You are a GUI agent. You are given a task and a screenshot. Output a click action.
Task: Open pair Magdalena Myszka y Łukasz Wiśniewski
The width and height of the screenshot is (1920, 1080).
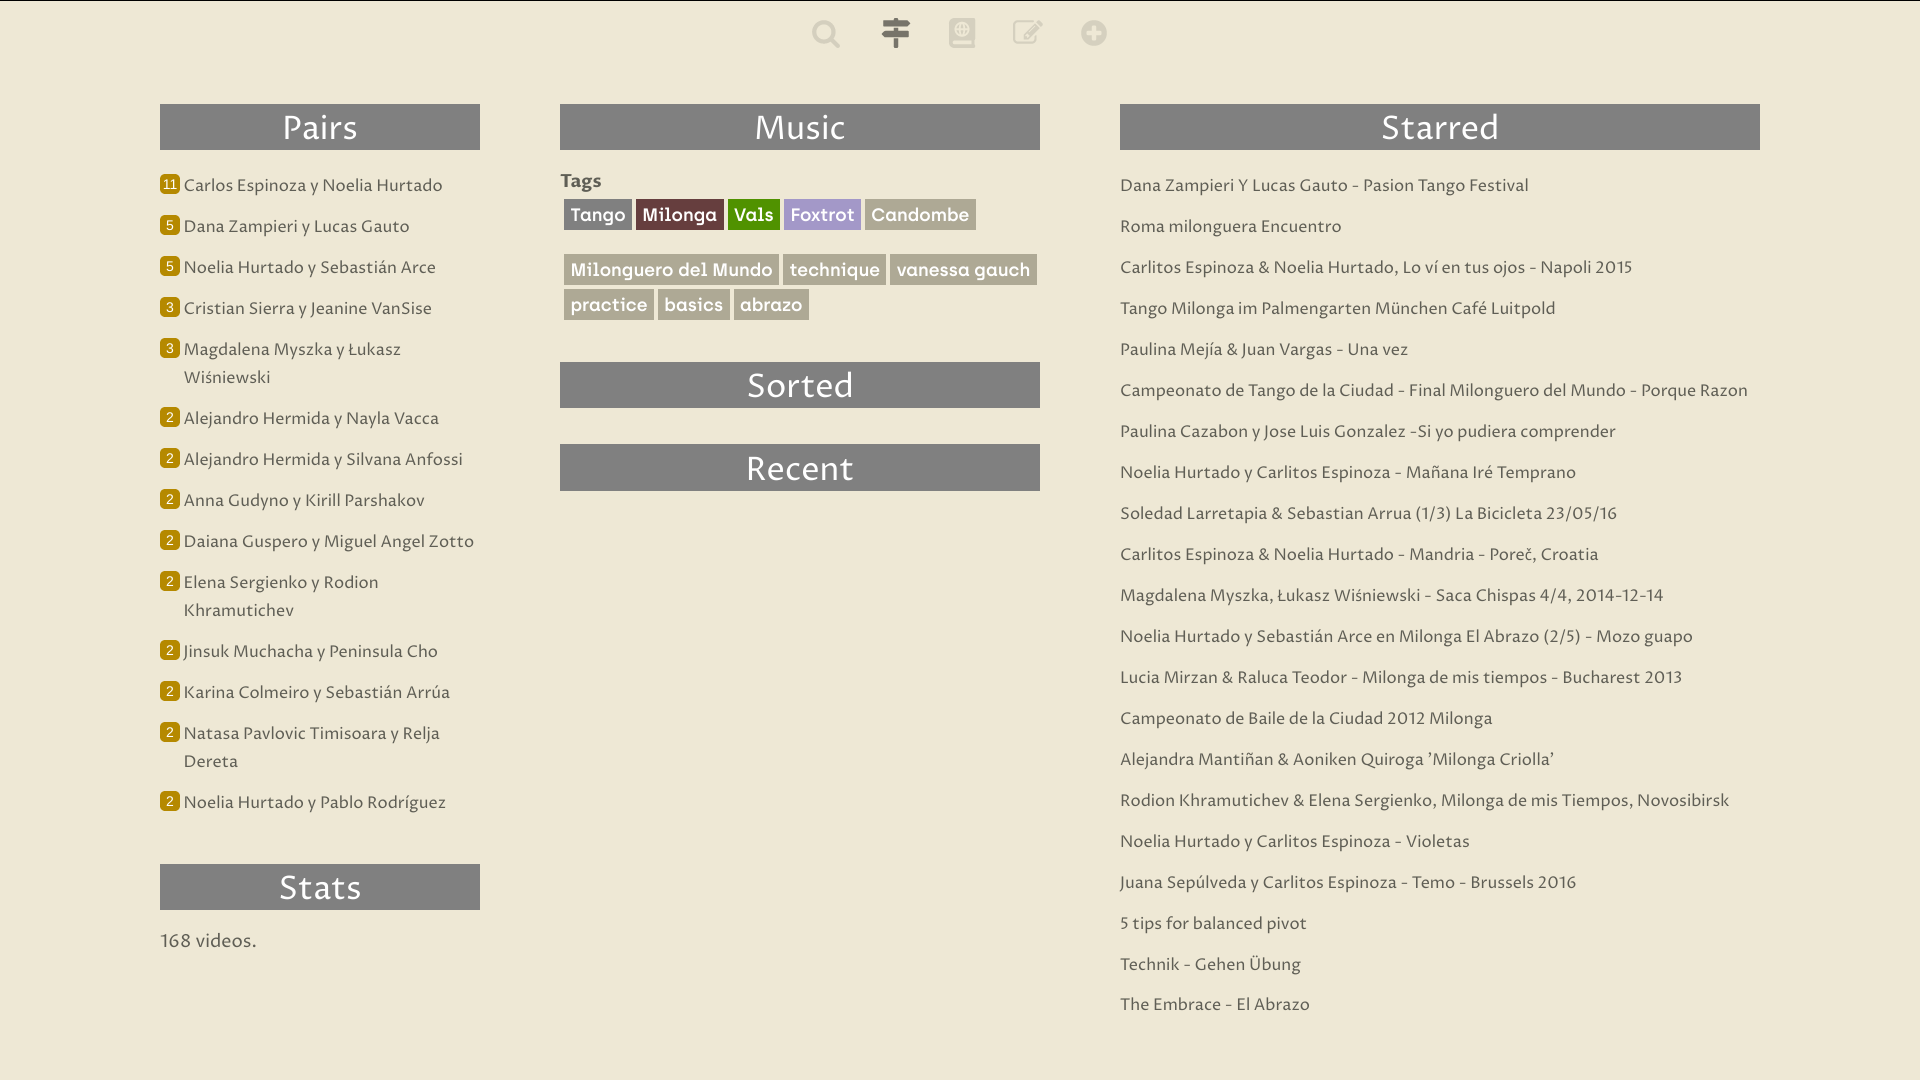click(292, 363)
